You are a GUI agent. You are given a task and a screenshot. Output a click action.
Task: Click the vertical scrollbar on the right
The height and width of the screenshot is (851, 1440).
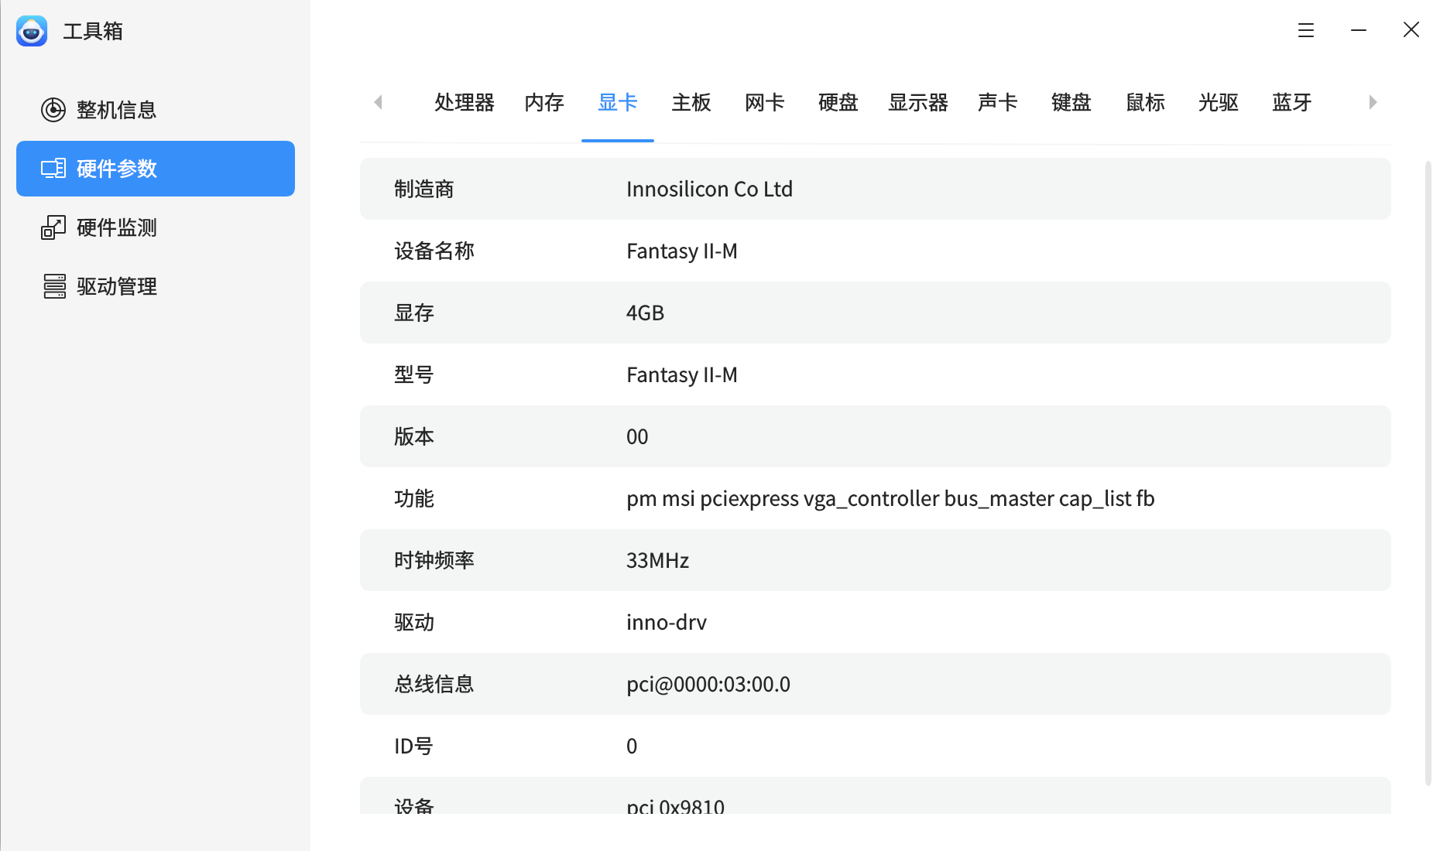click(1428, 470)
